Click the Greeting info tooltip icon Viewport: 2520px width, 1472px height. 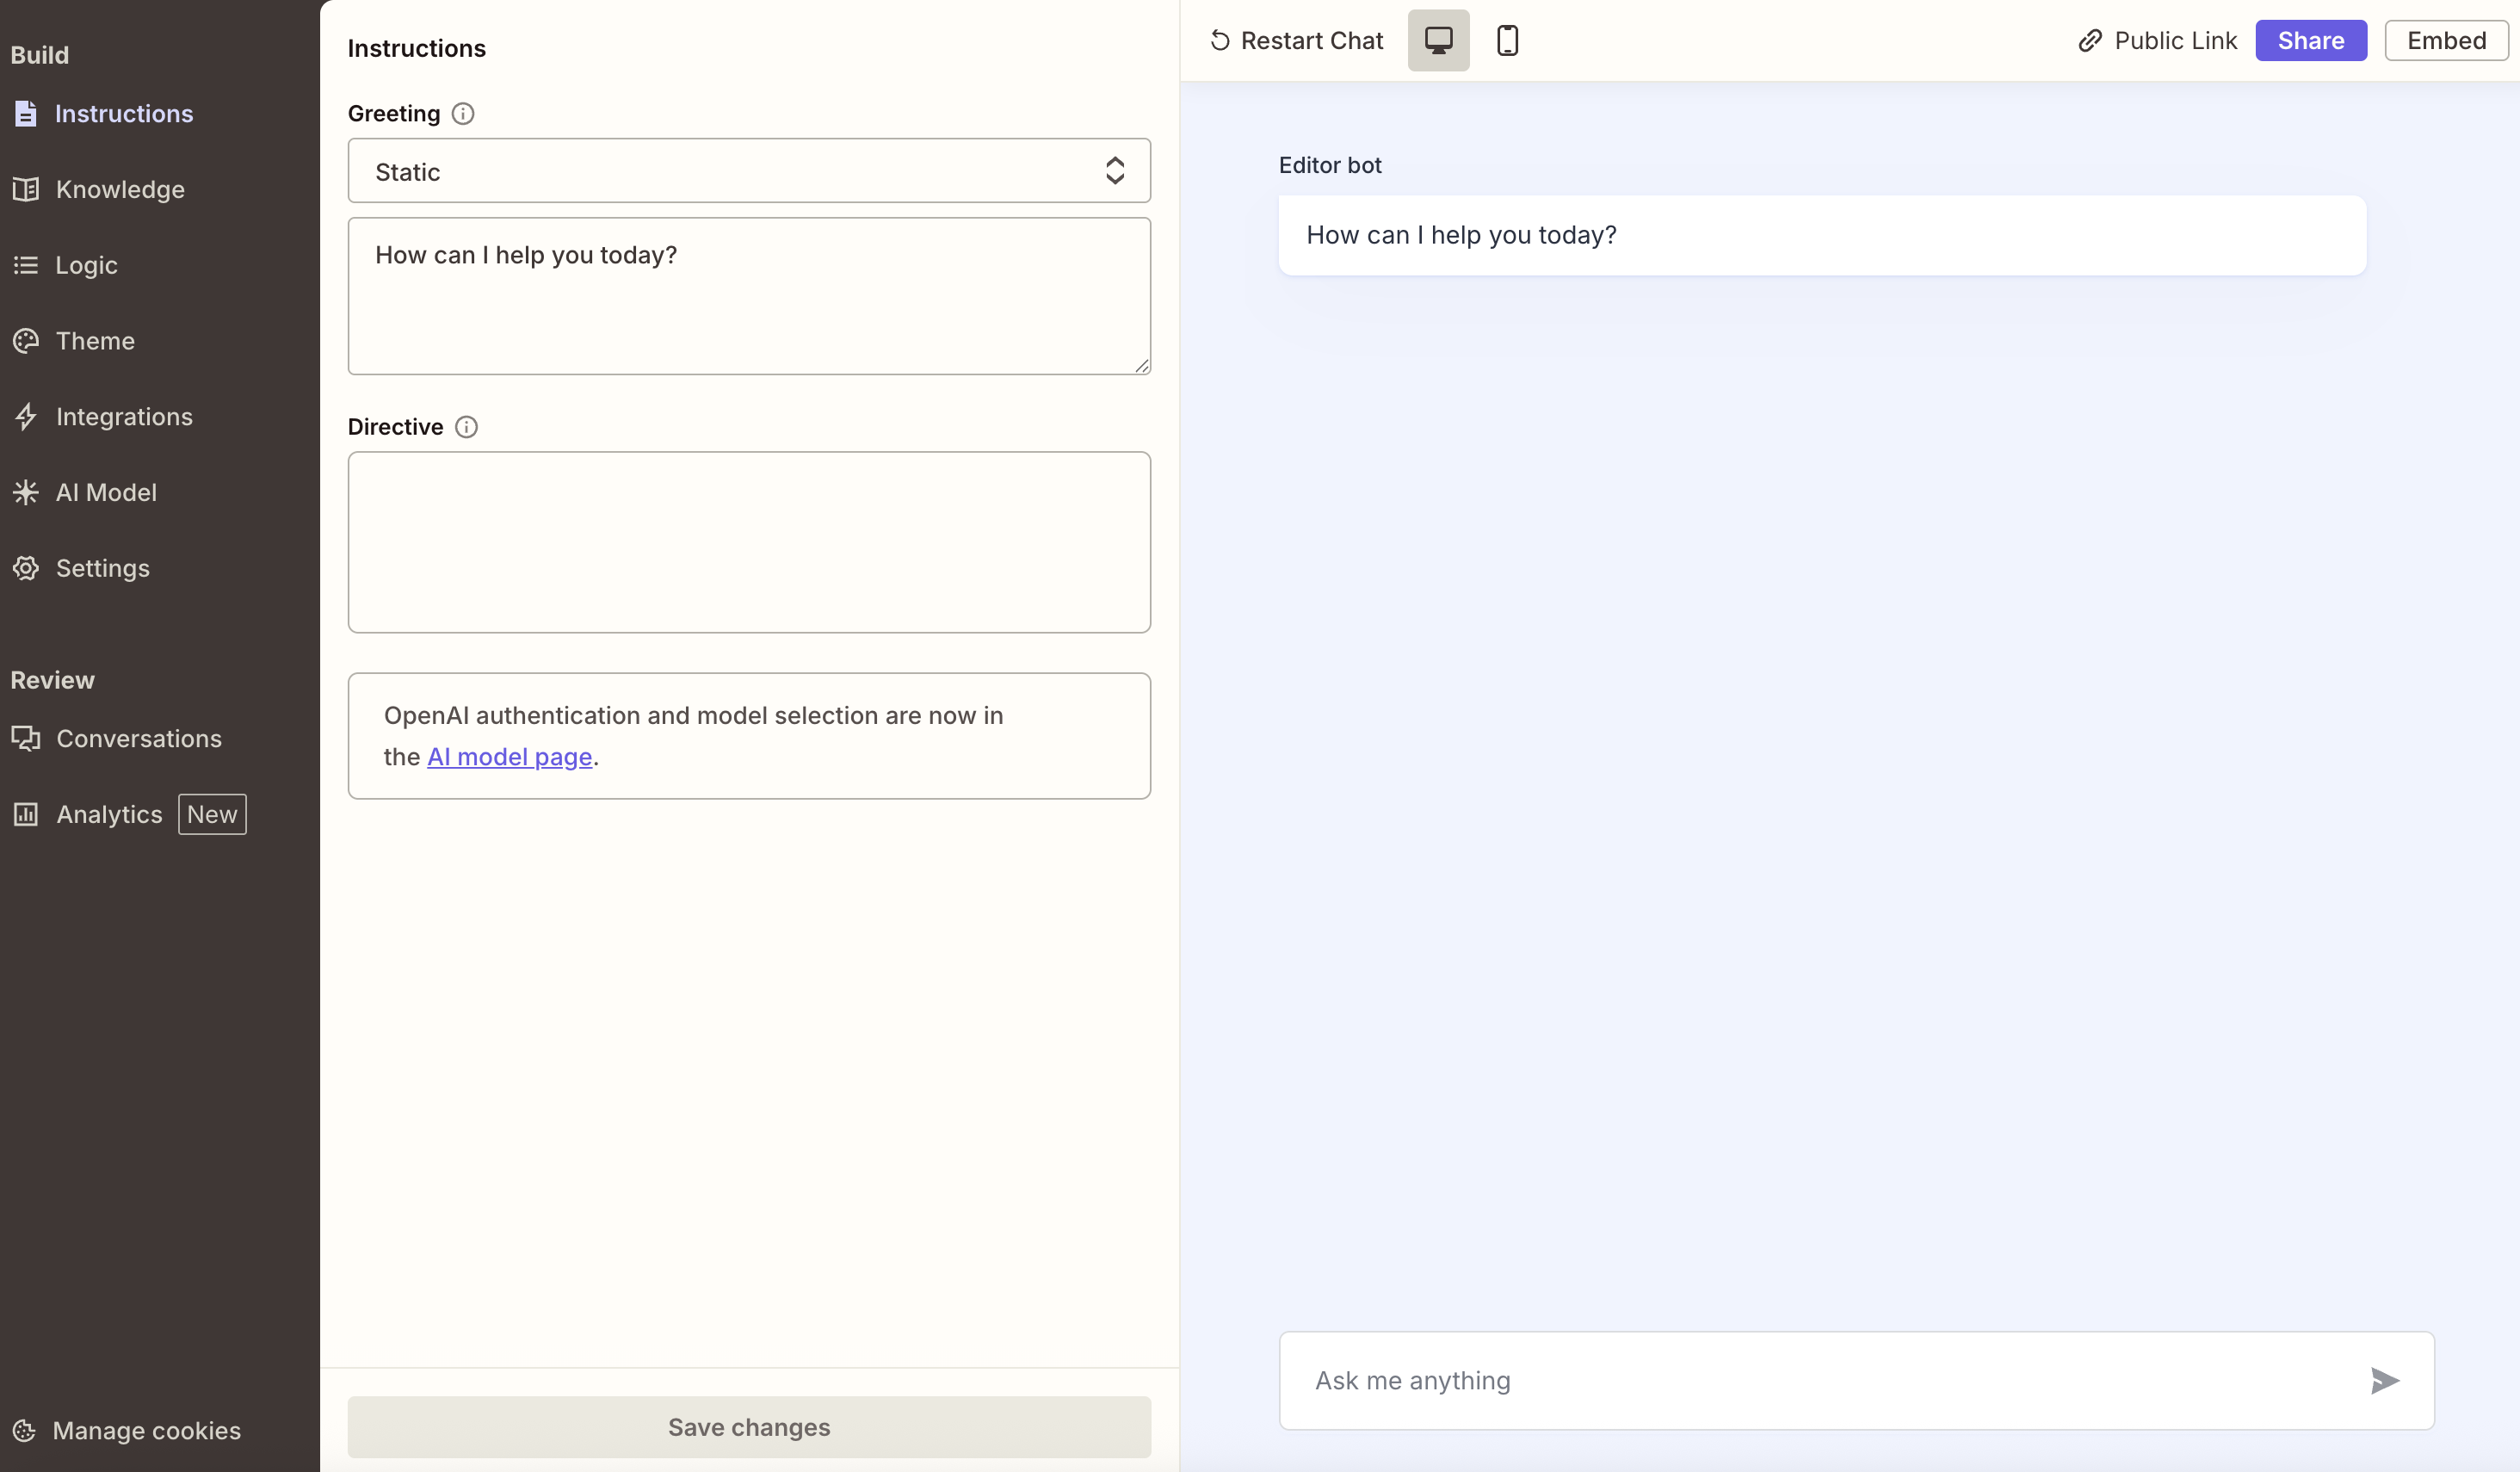click(x=462, y=113)
